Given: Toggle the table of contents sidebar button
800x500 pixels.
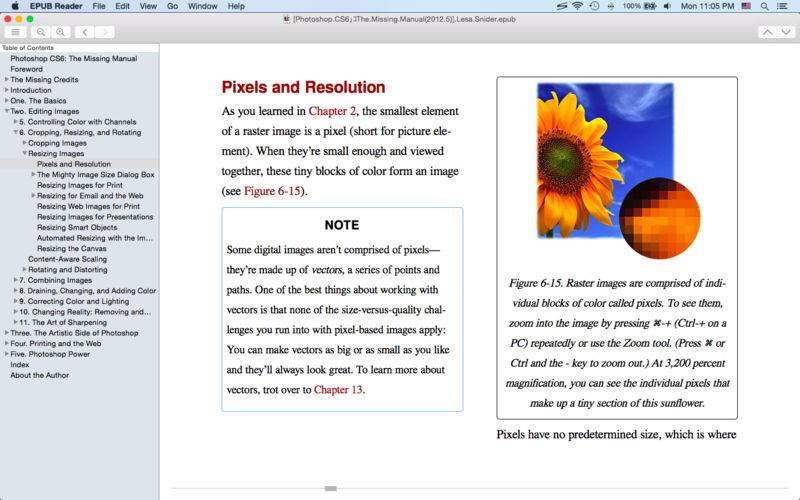Looking at the screenshot, I should point(16,32).
